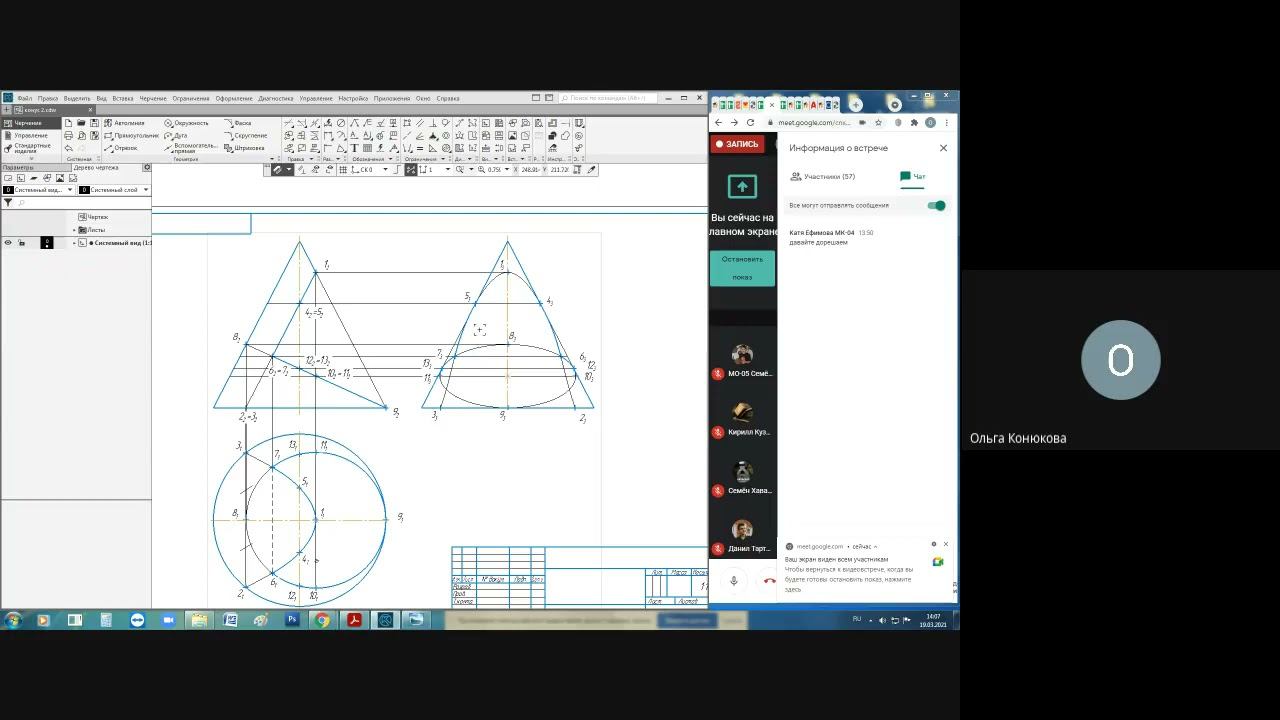Open the paperclip snapping dropdown arrow
This screenshot has height=720, width=1280.
point(289,170)
